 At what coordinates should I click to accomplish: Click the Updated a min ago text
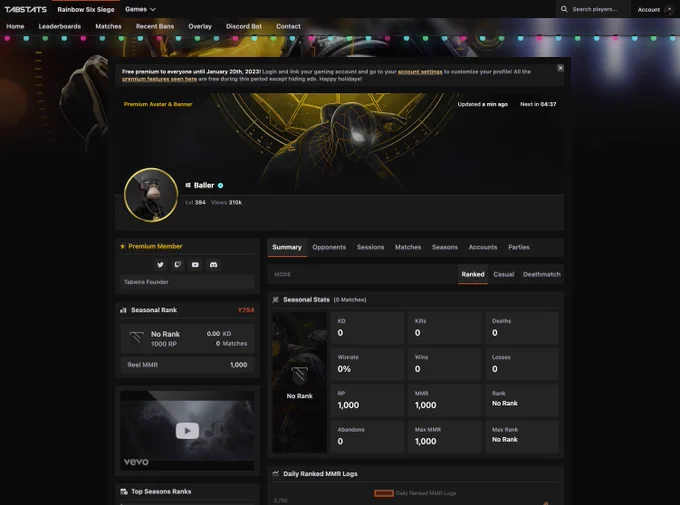pos(483,104)
